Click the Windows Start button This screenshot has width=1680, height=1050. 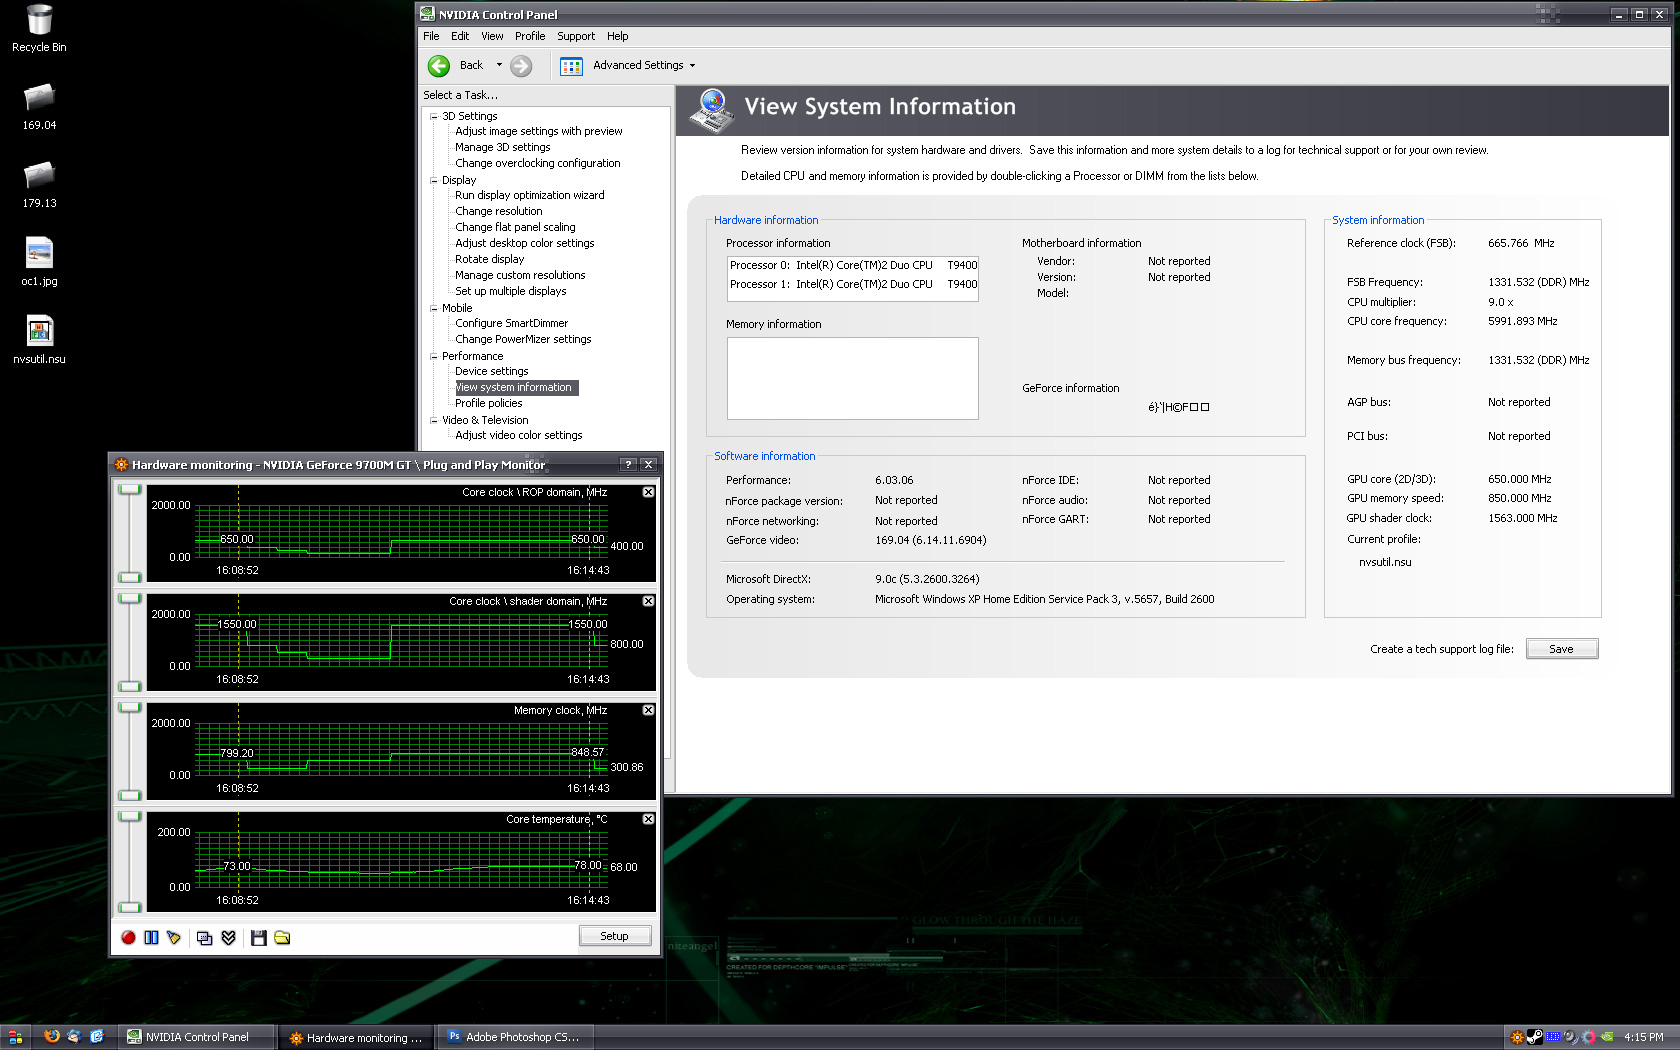[15, 1037]
